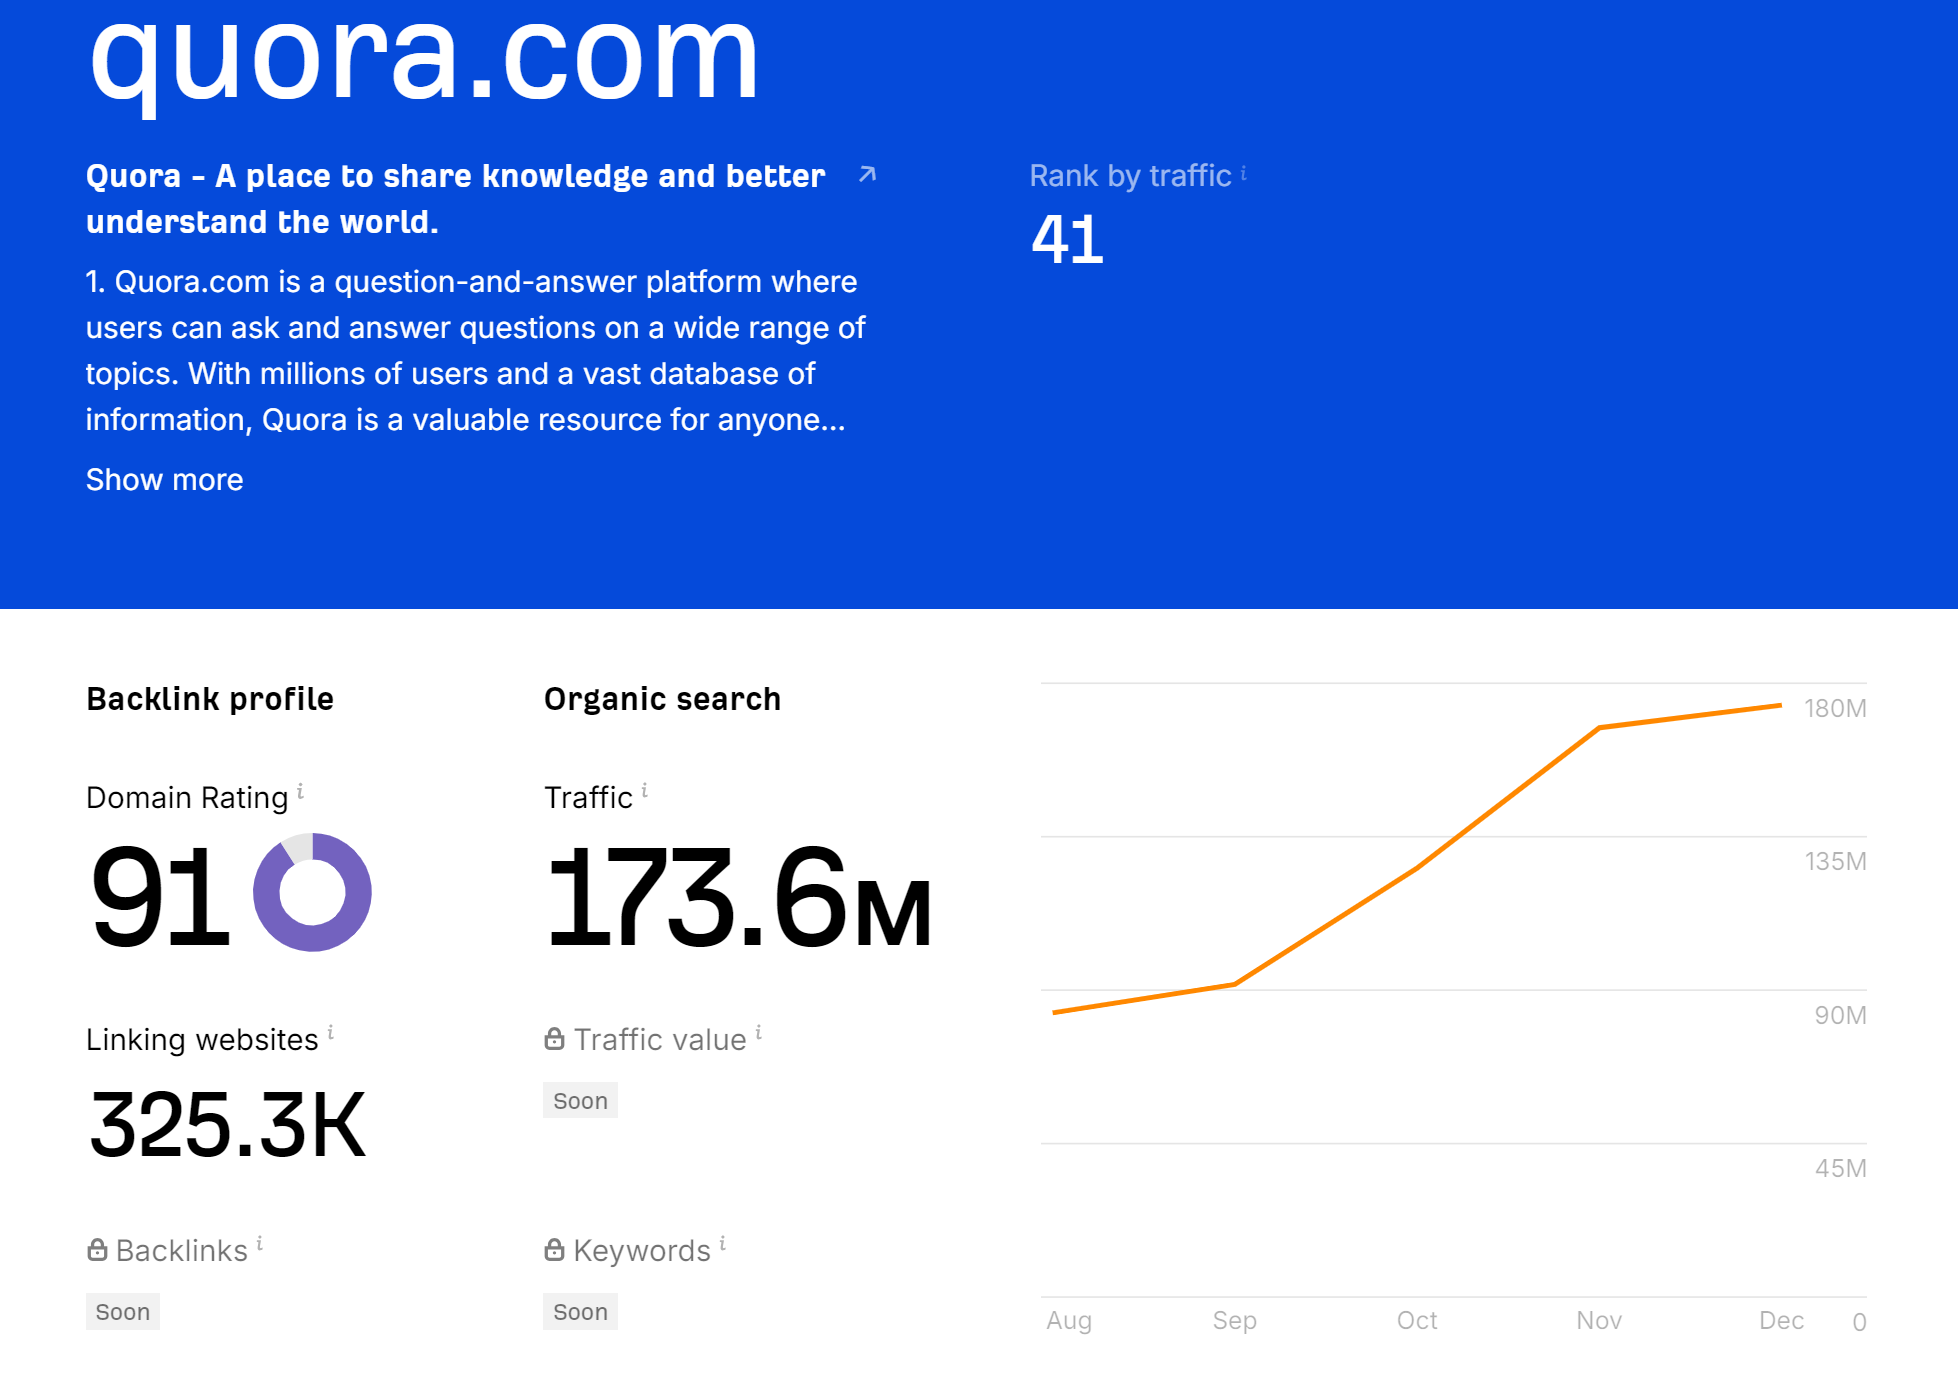The width and height of the screenshot is (1958, 1398).
Task: Click info icon next to Rank by traffic
Action: [x=1244, y=173]
